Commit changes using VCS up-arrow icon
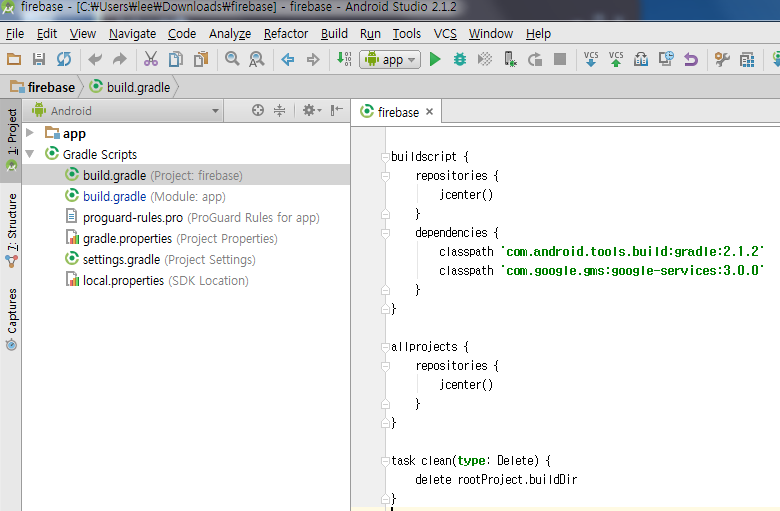The width and height of the screenshot is (780, 511). pos(616,59)
